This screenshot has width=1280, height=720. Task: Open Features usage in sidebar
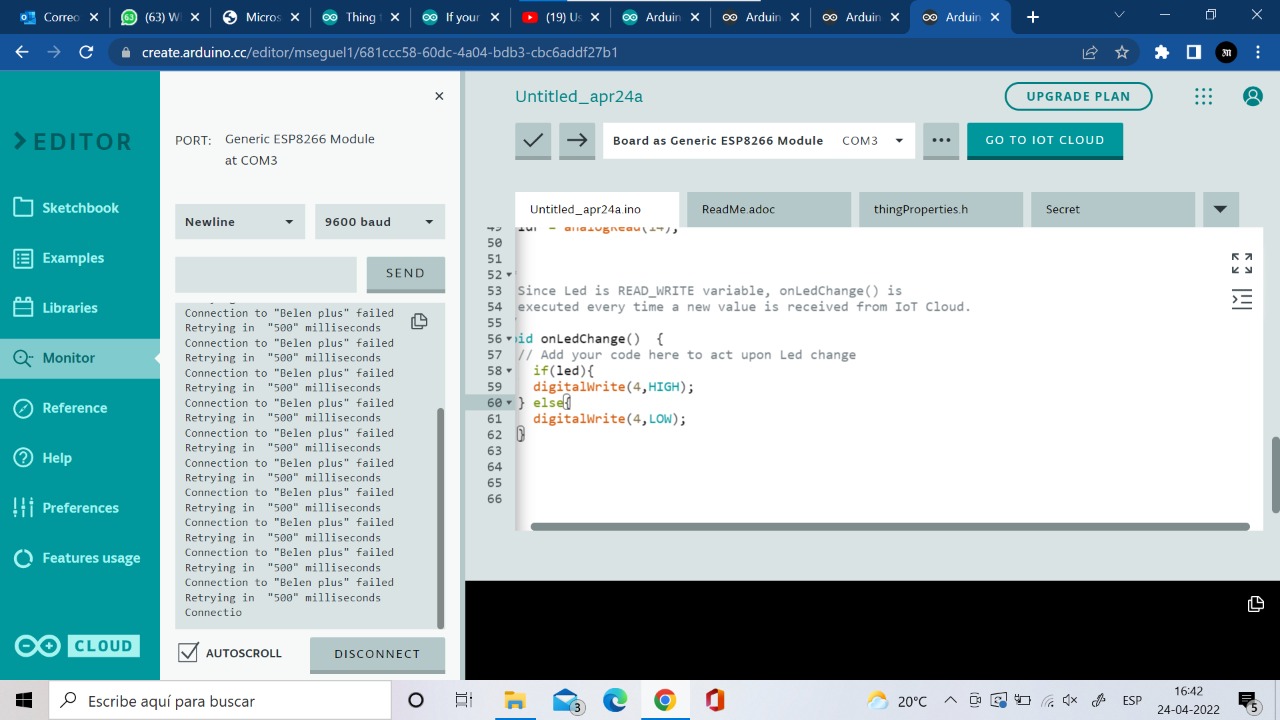click(80, 557)
